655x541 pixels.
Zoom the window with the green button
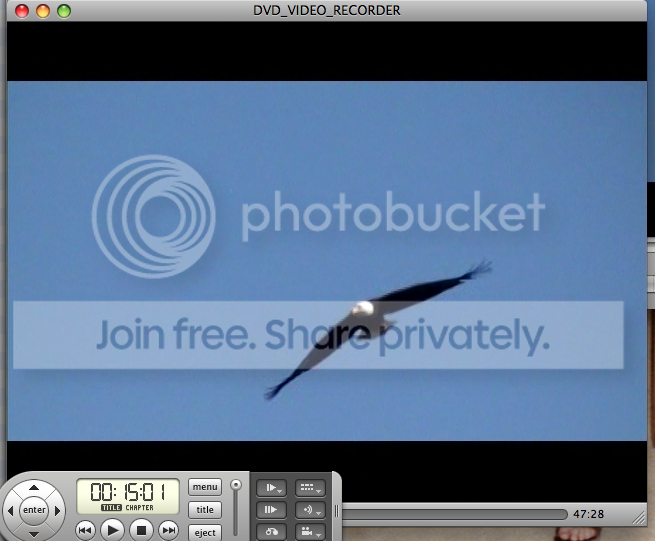(x=64, y=11)
